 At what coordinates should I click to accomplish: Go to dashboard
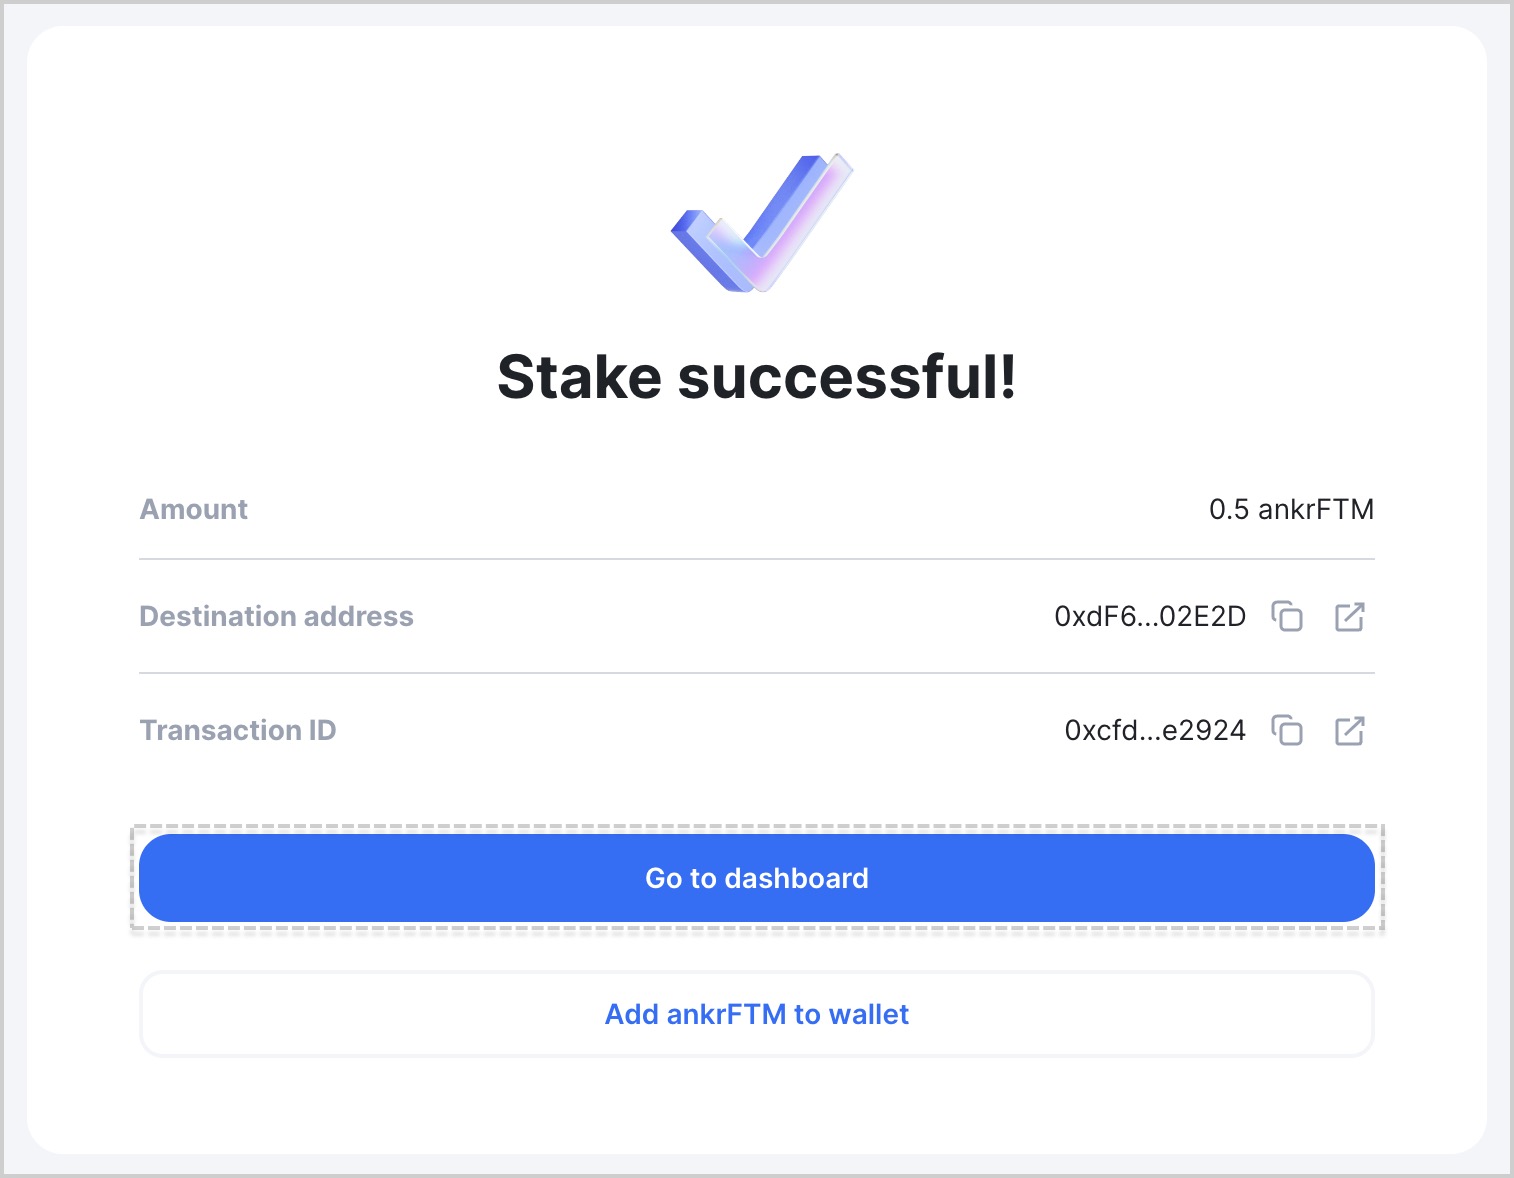757,878
